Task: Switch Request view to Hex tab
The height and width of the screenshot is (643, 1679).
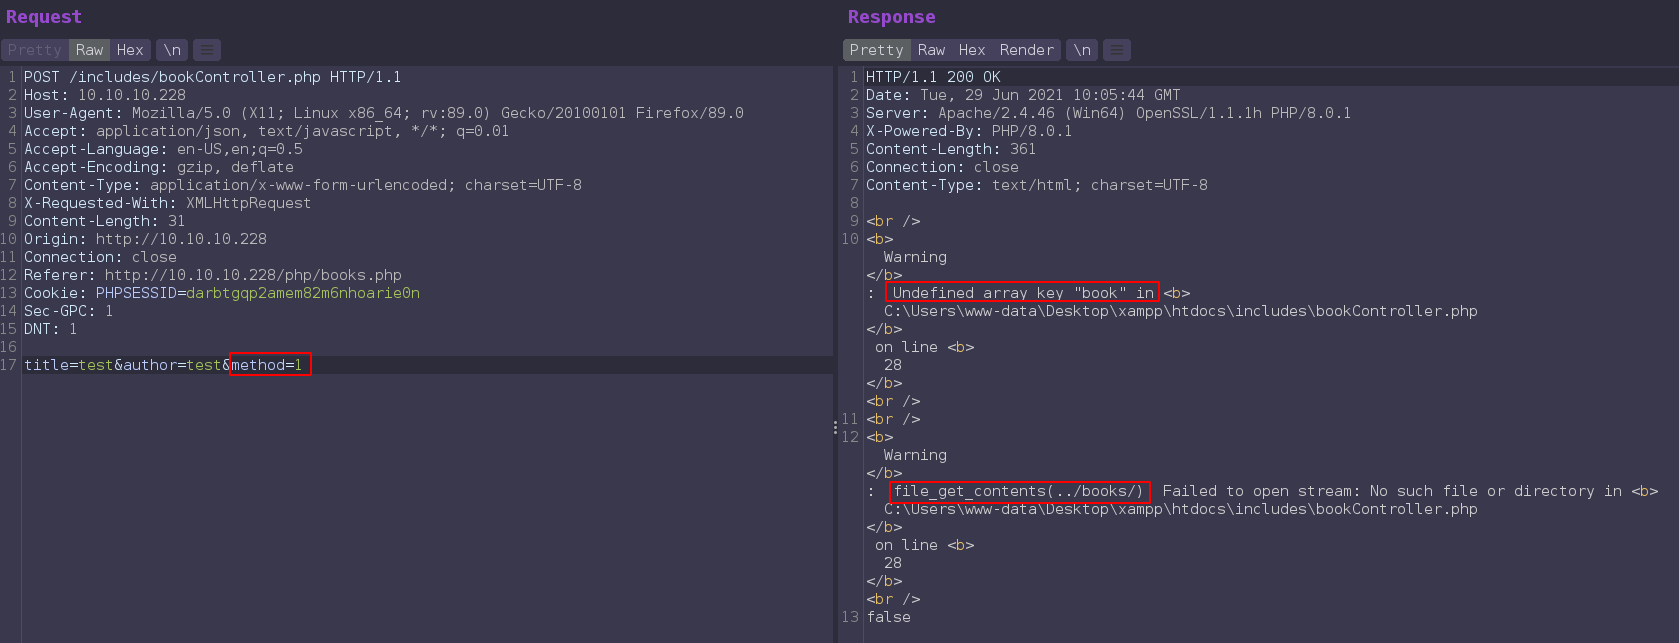Action: [130, 50]
